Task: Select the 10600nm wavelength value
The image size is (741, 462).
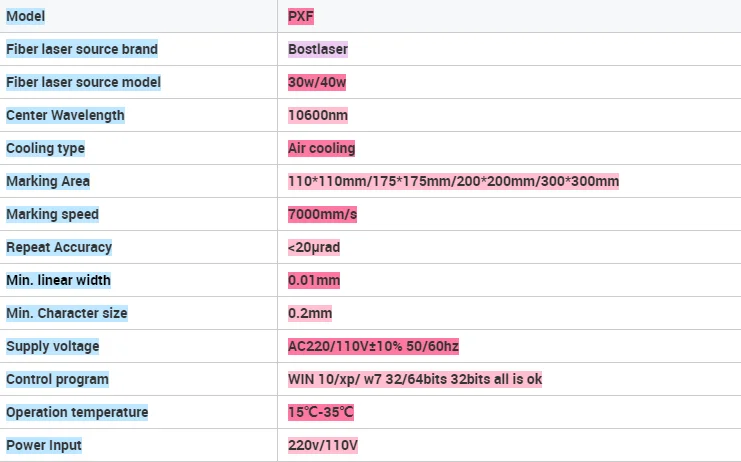Action: [318, 115]
